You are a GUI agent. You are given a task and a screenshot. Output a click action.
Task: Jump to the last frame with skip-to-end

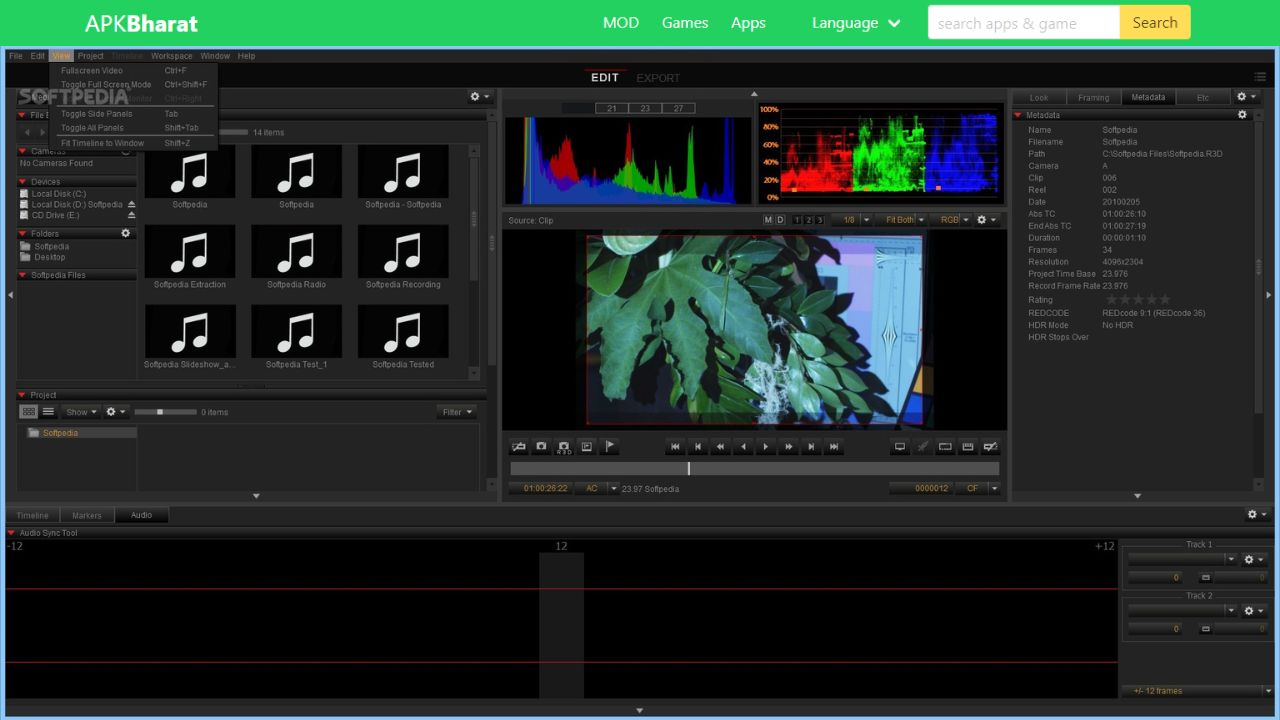(x=834, y=447)
